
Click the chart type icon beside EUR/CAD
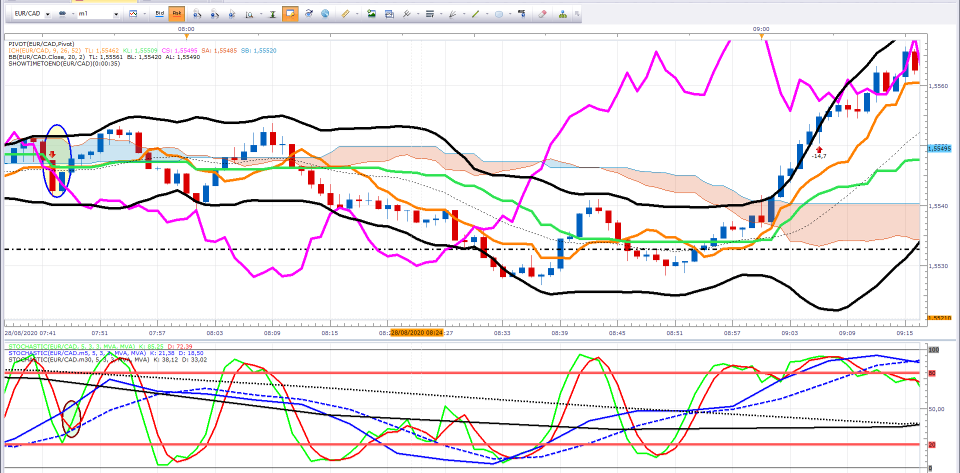pyautogui.click(x=62, y=13)
